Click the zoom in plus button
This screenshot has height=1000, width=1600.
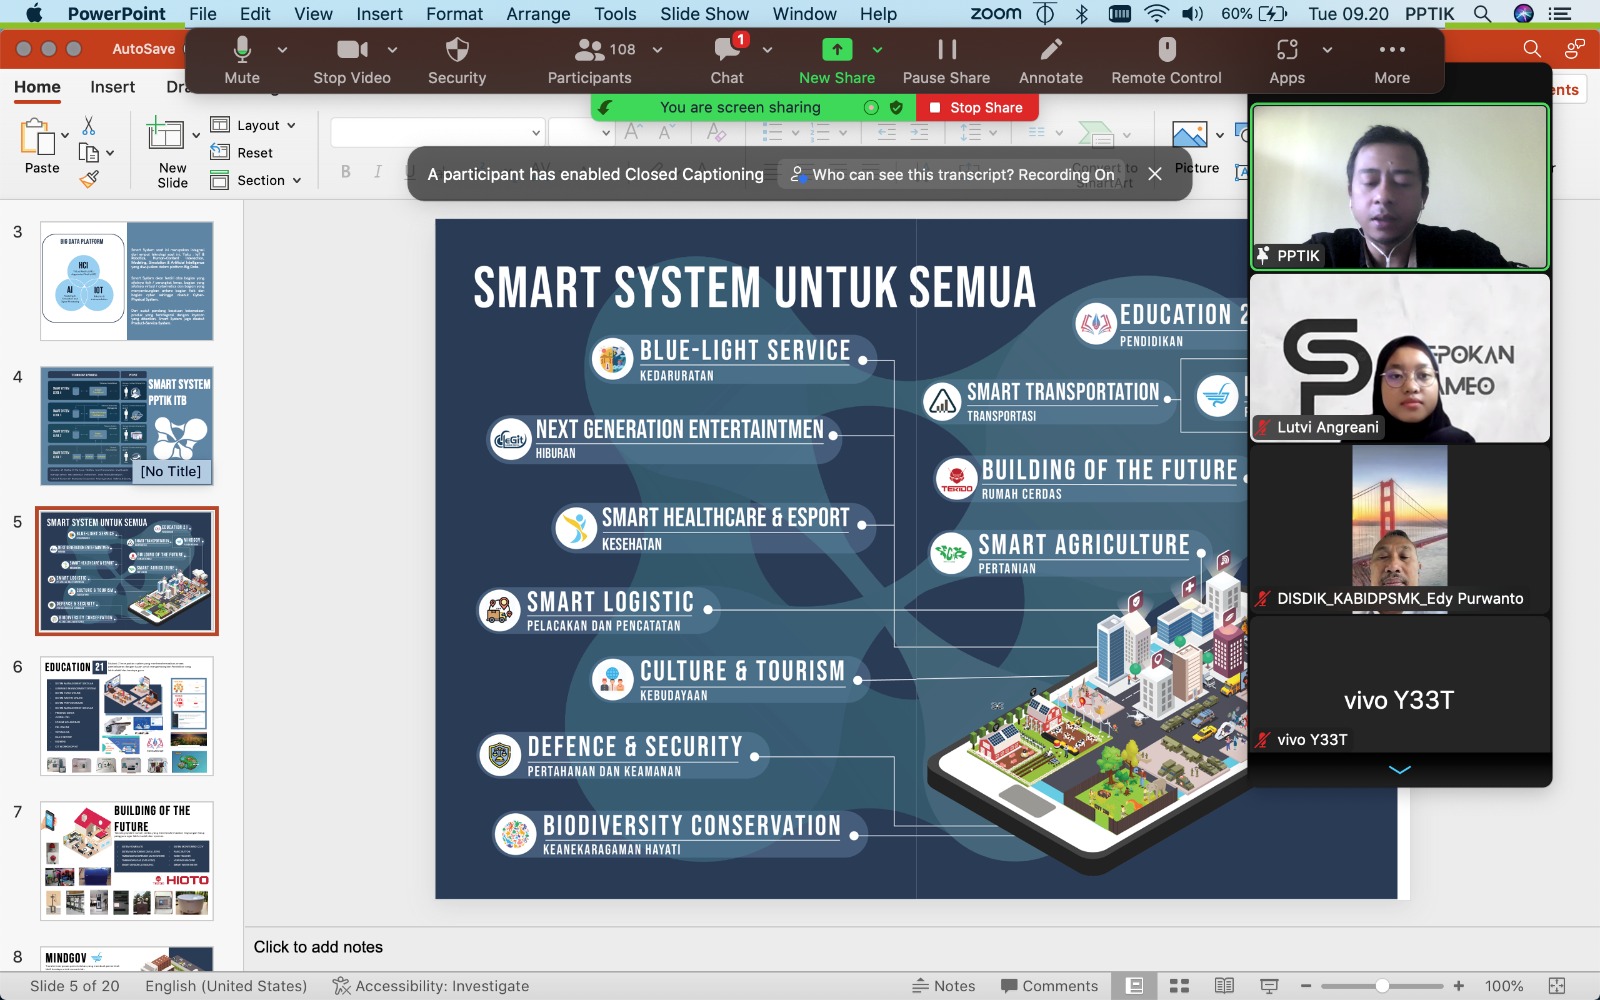coord(1459,986)
